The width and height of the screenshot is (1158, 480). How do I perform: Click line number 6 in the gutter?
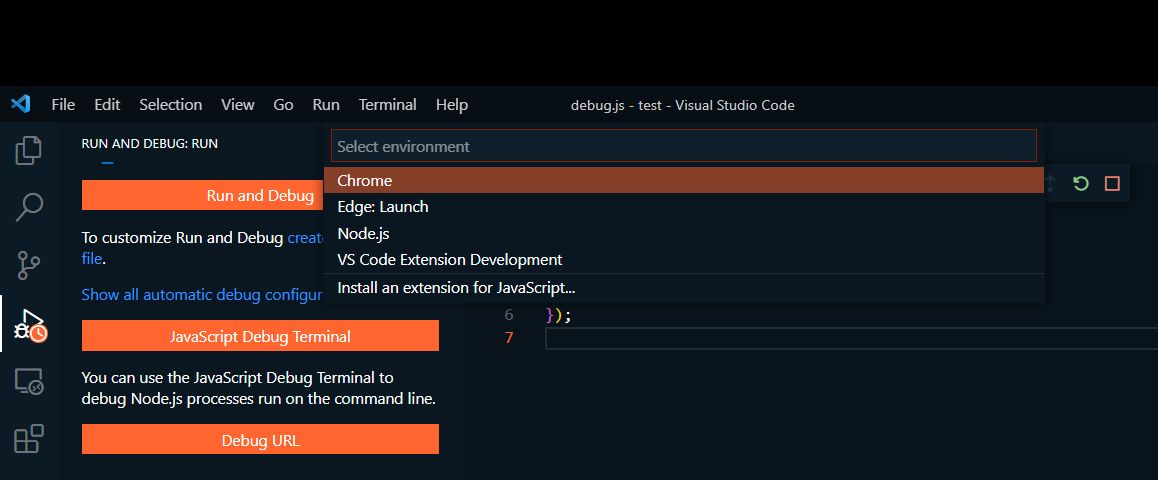click(x=509, y=315)
